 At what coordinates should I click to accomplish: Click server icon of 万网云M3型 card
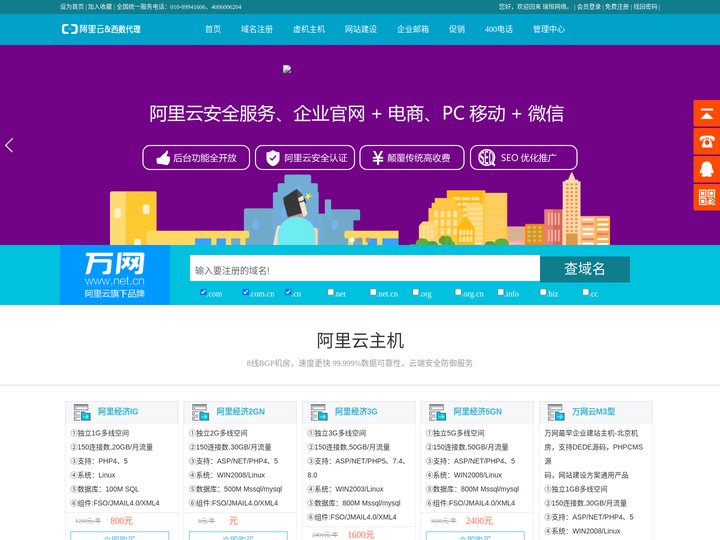(x=556, y=412)
